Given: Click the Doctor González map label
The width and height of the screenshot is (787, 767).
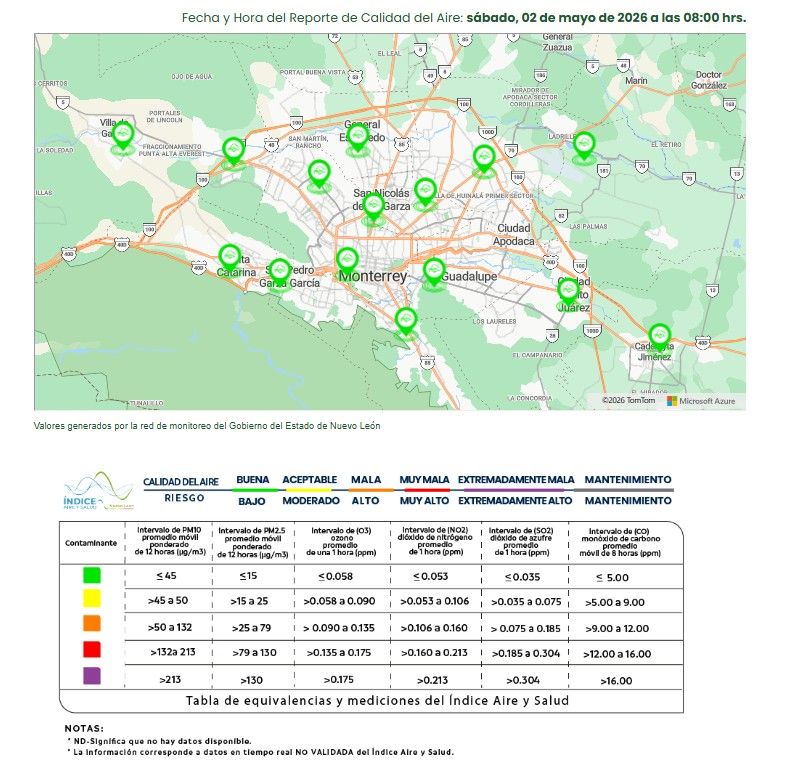Looking at the screenshot, I should 709,80.
